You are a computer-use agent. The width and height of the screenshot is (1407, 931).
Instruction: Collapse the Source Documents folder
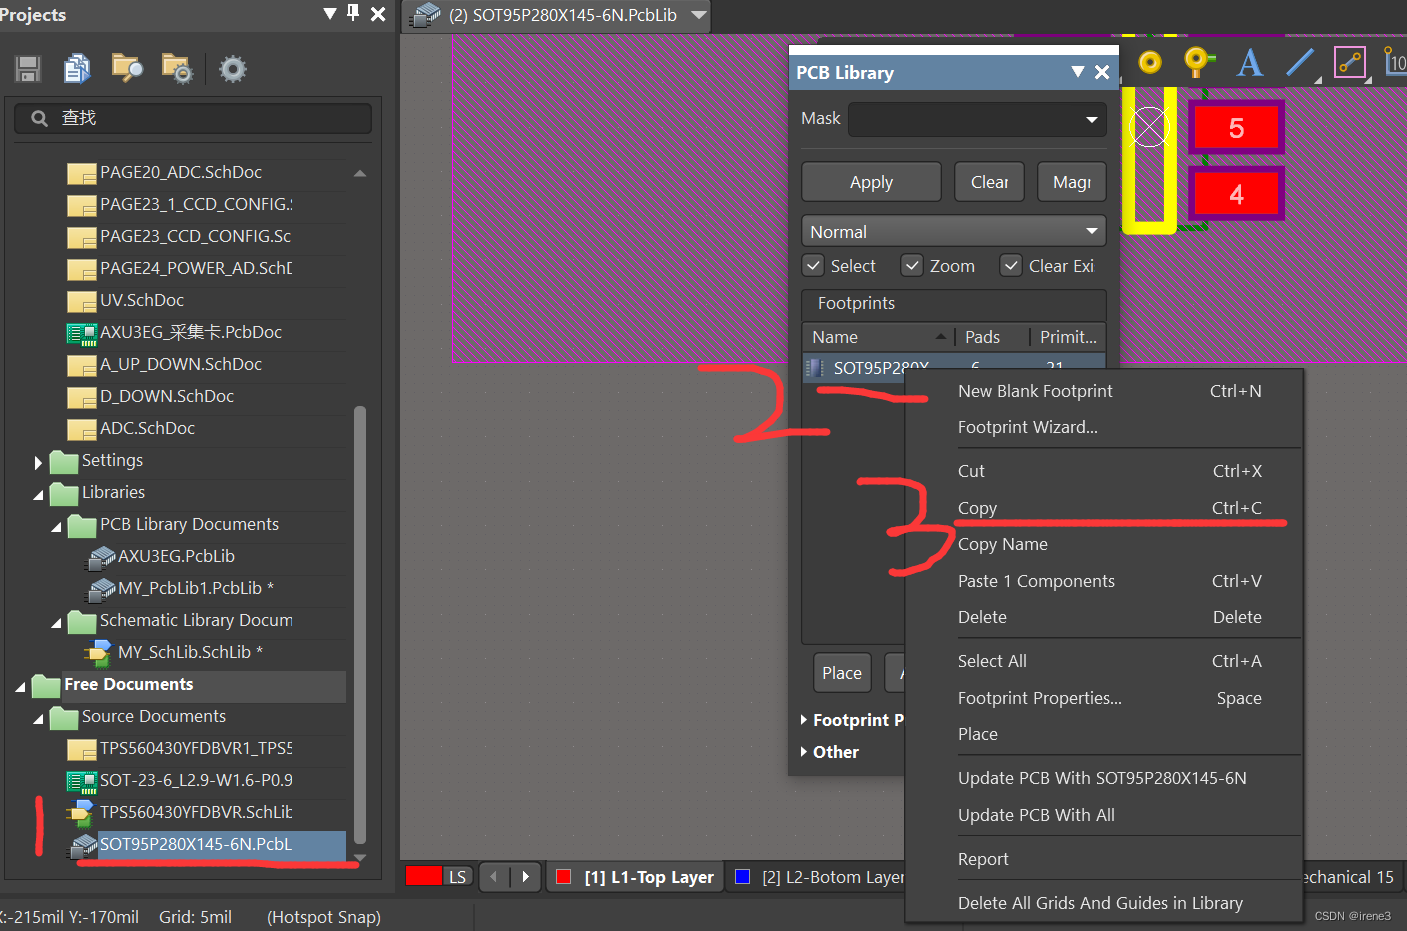pos(38,718)
